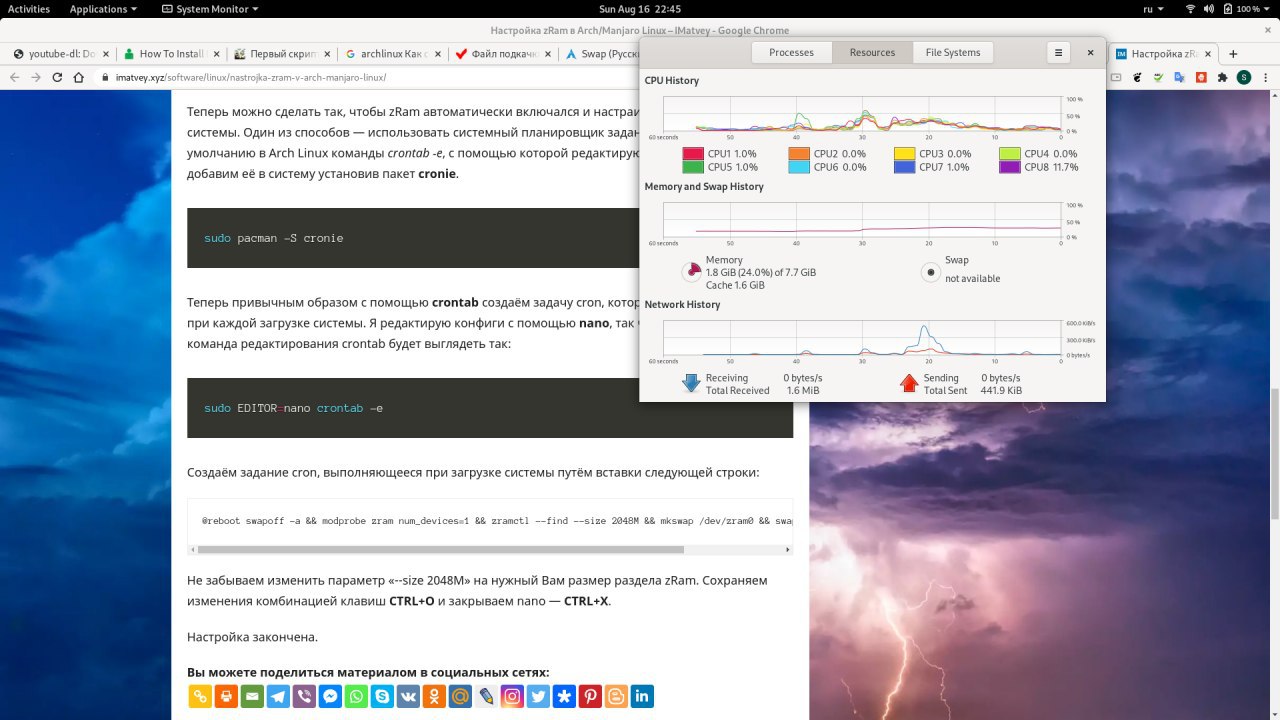
Task: Share via the LinkedIn icon
Action: [x=642, y=696]
